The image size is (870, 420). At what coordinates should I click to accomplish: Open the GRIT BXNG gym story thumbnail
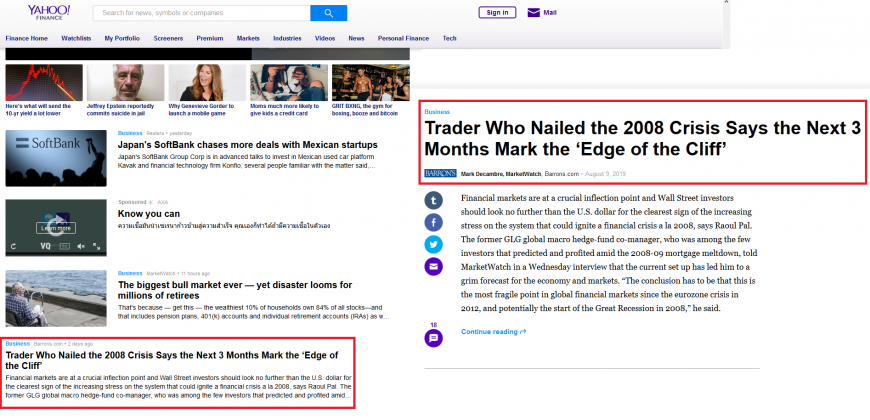pyautogui.click(x=371, y=83)
